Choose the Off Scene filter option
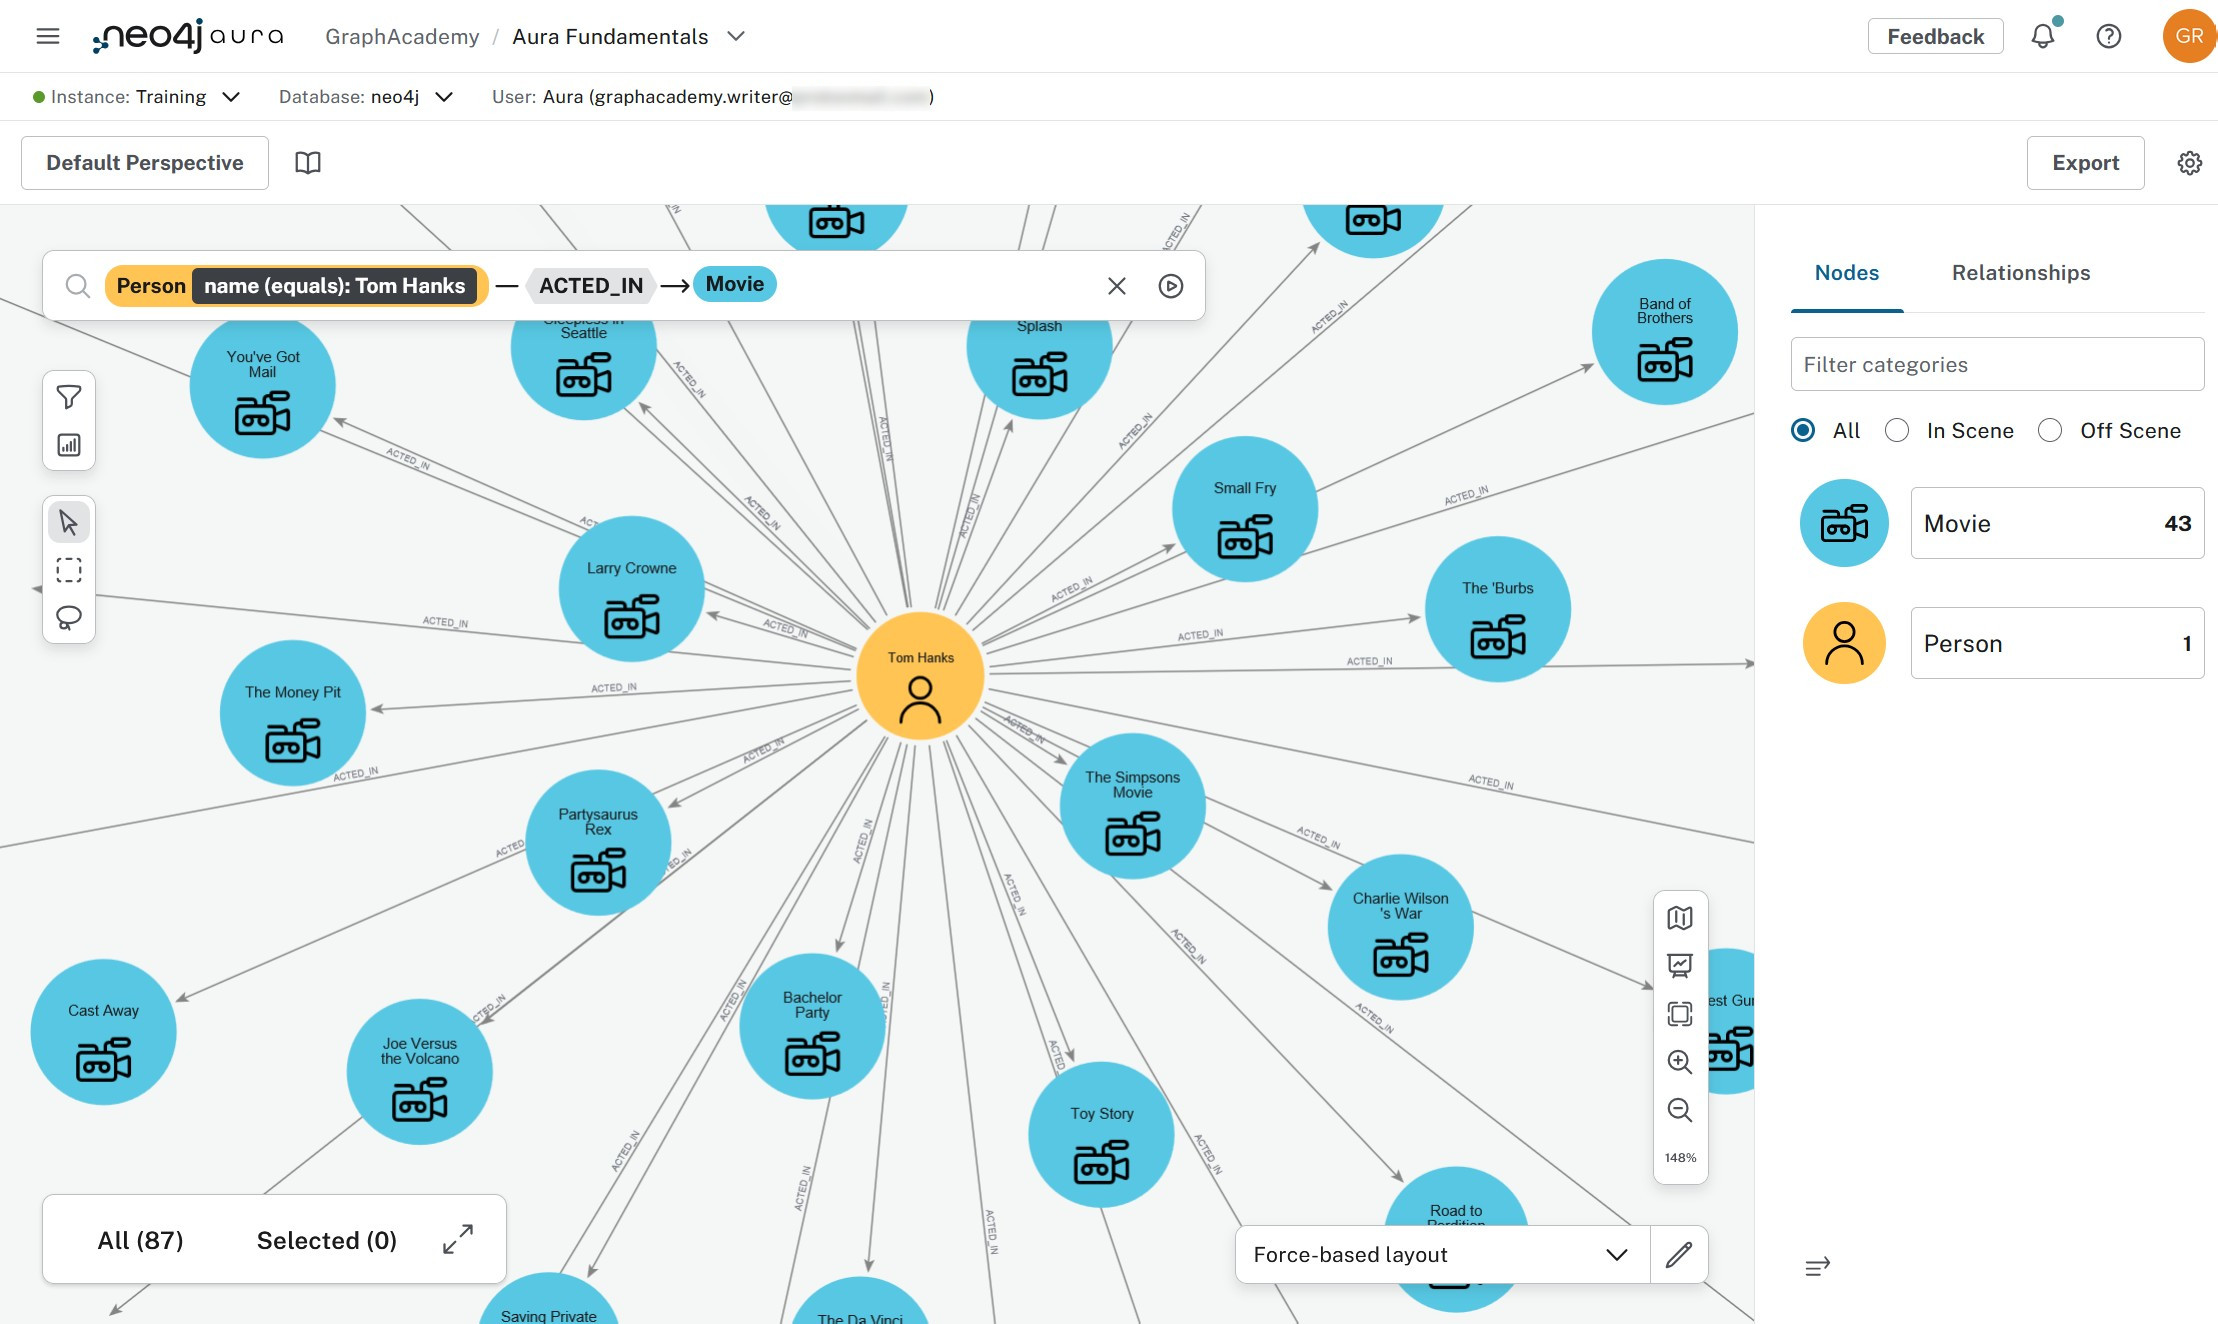The width and height of the screenshot is (2218, 1324). pos(2050,430)
